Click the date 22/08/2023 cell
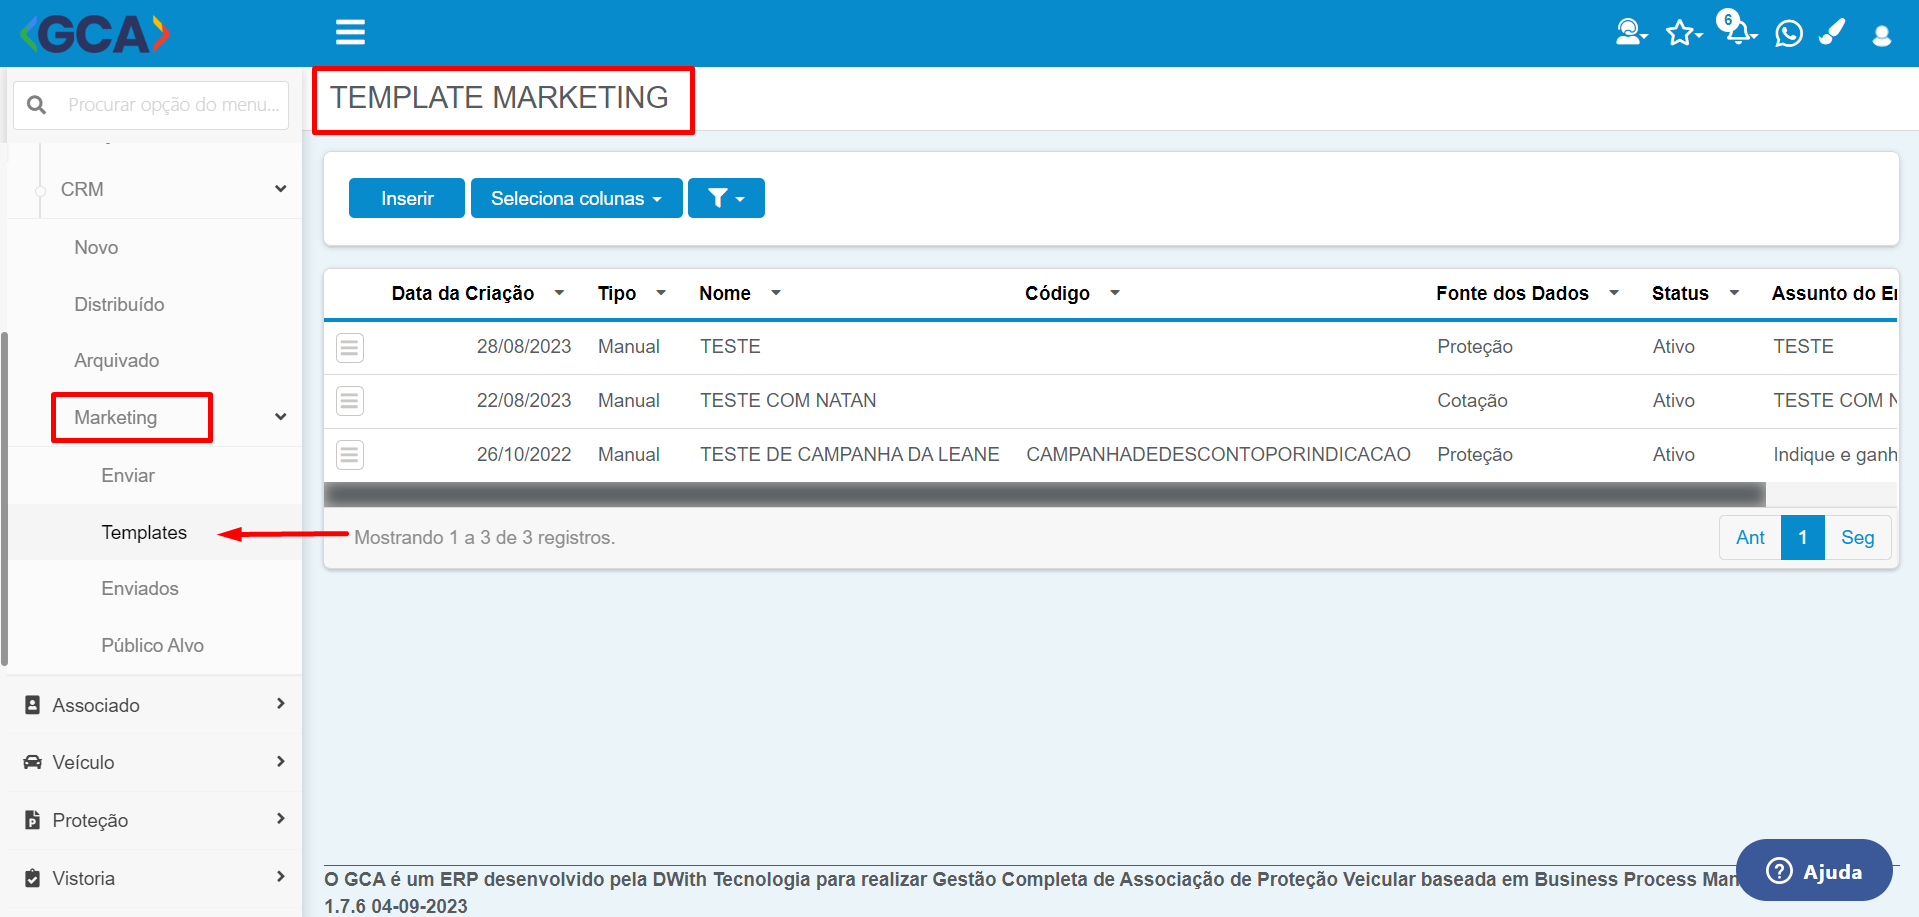The image size is (1919, 917). point(524,400)
